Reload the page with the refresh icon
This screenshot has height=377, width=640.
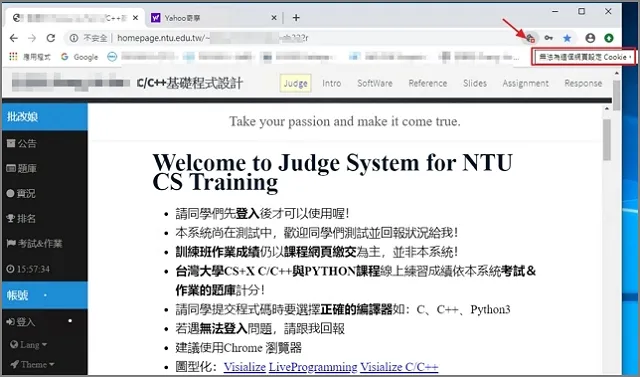(x=51, y=38)
